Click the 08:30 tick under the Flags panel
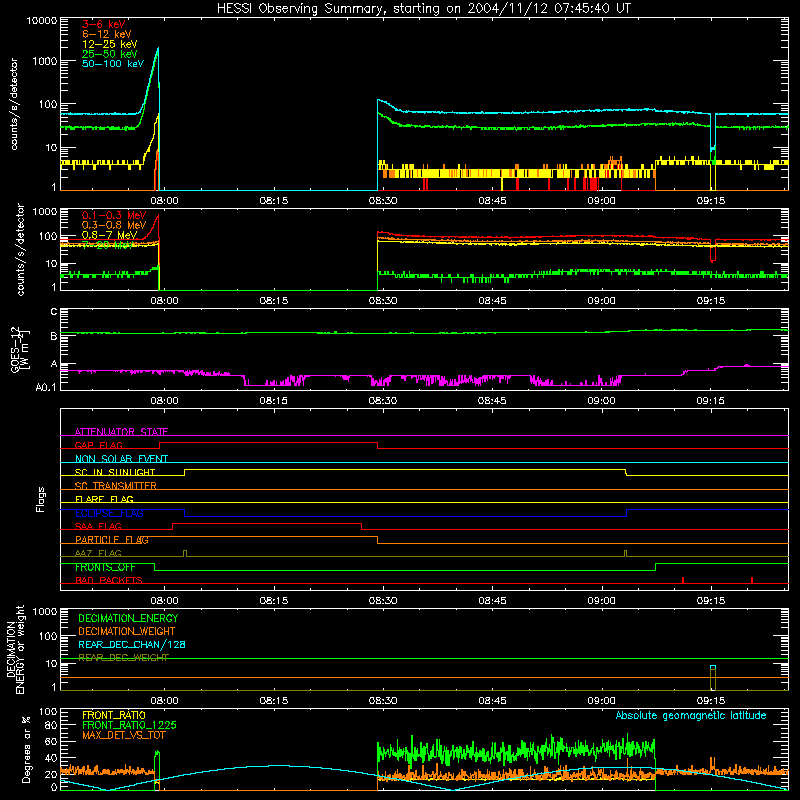 coord(383,600)
